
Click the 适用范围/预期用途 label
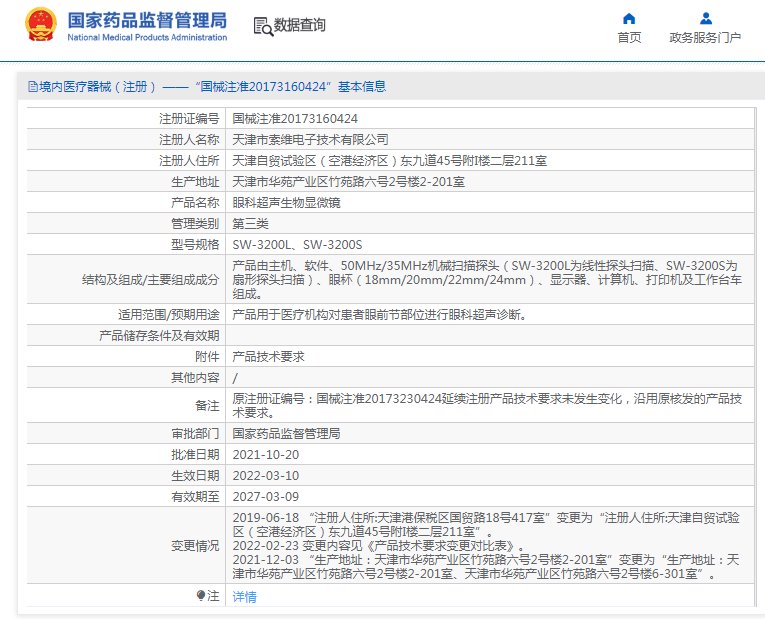[169, 315]
